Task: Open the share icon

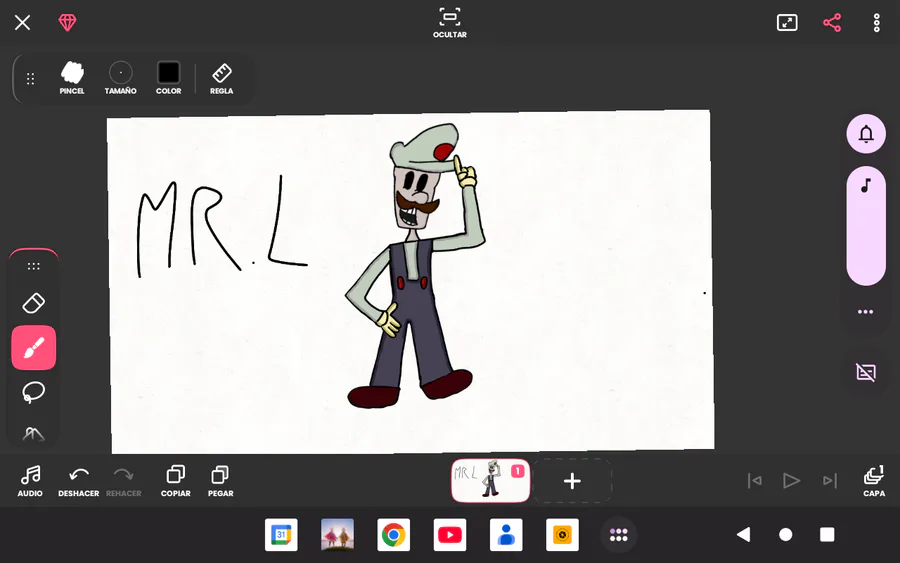Action: click(x=832, y=23)
